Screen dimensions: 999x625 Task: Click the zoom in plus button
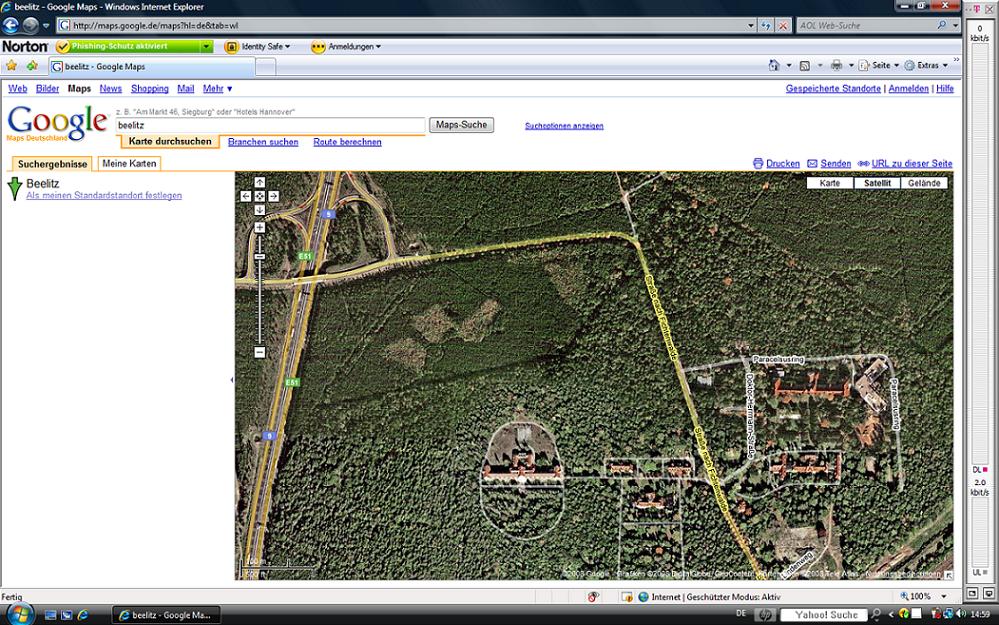click(260, 228)
